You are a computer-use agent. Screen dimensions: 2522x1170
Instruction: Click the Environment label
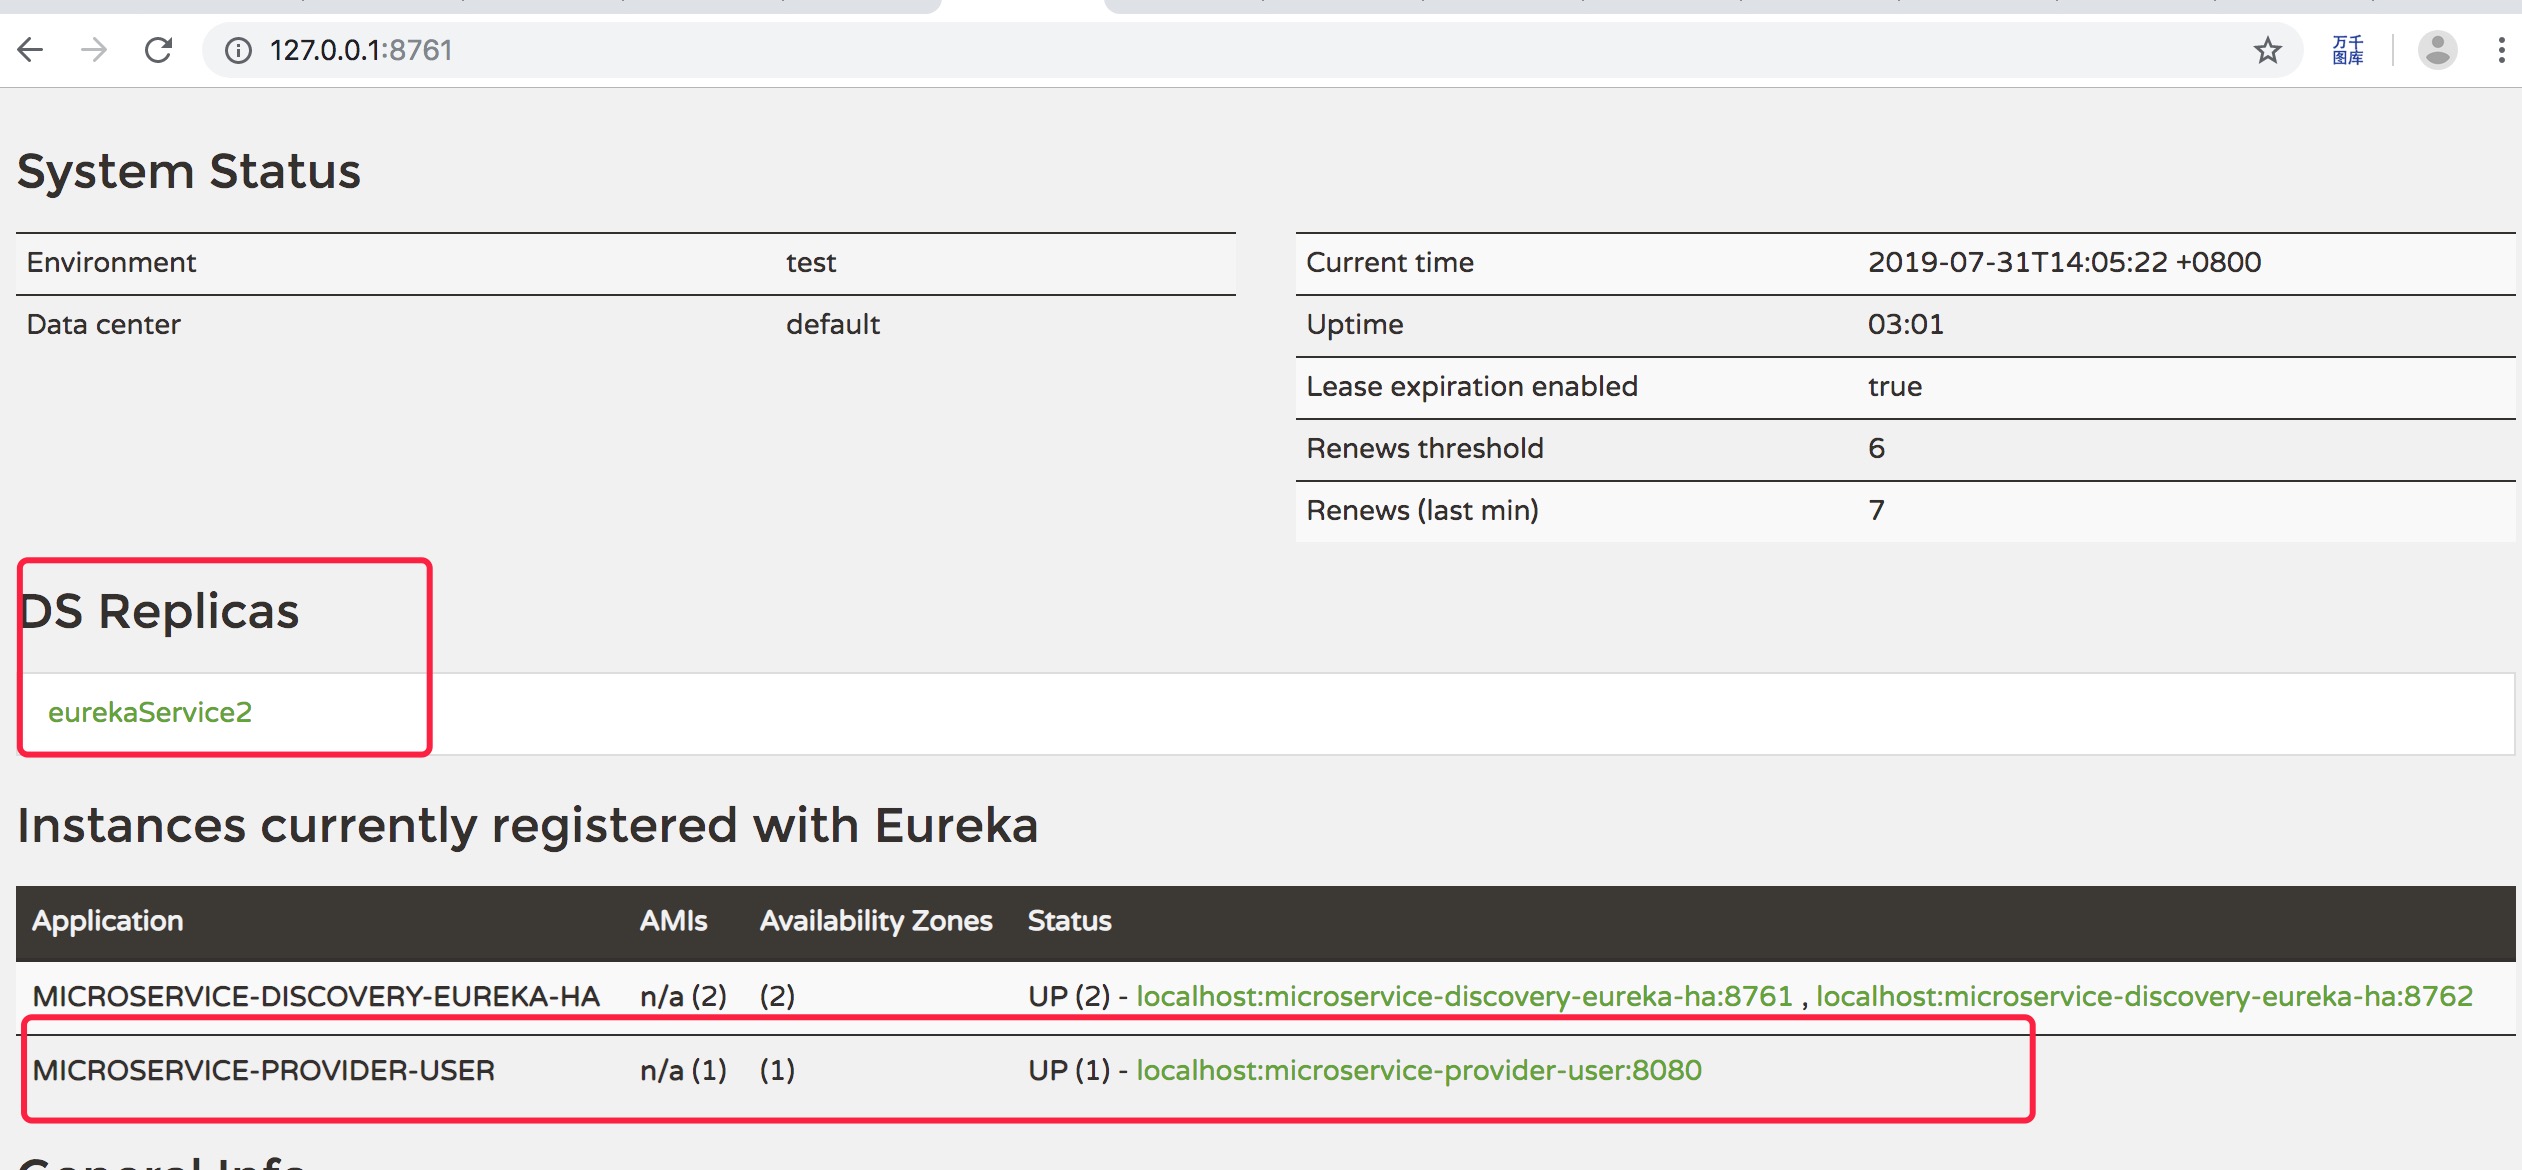(111, 262)
